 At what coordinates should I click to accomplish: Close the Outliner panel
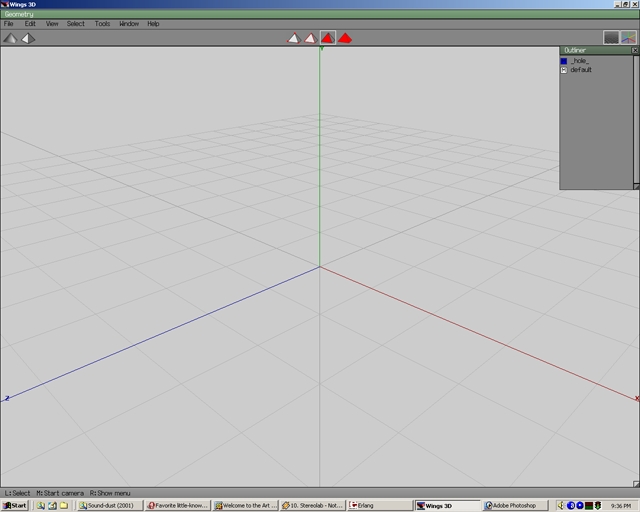point(635,50)
